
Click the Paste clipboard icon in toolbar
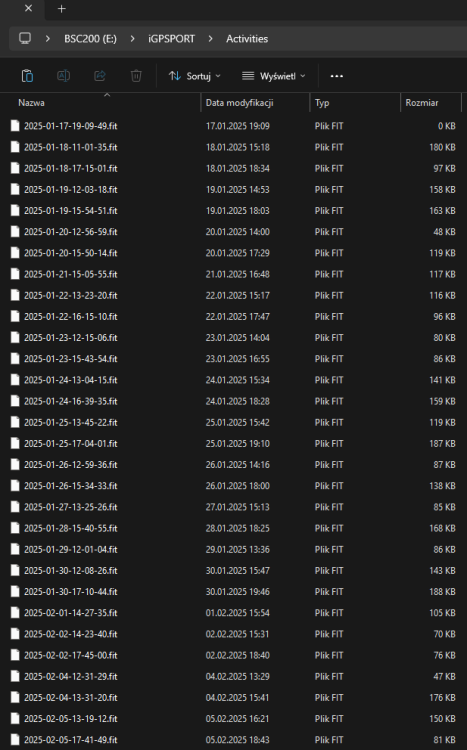[x=27, y=76]
